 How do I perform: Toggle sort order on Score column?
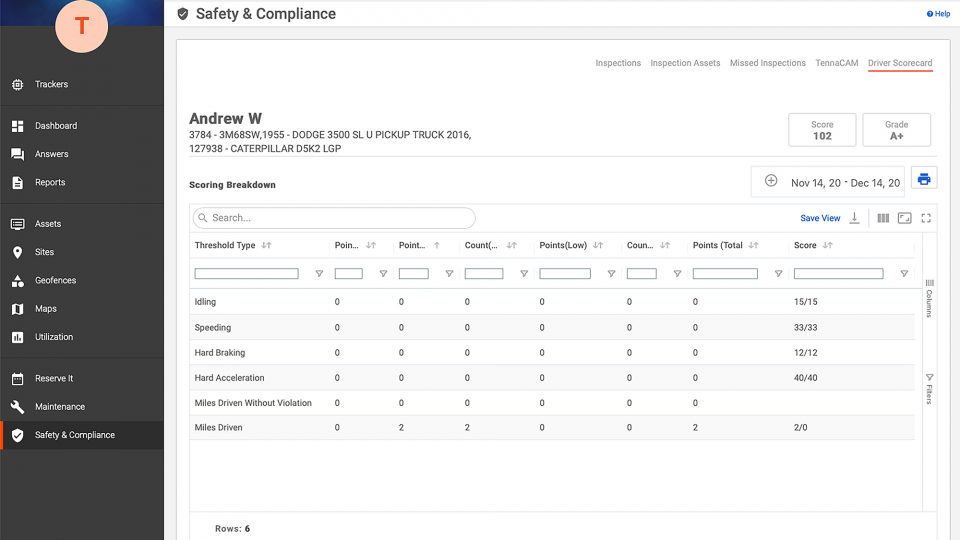click(828, 245)
